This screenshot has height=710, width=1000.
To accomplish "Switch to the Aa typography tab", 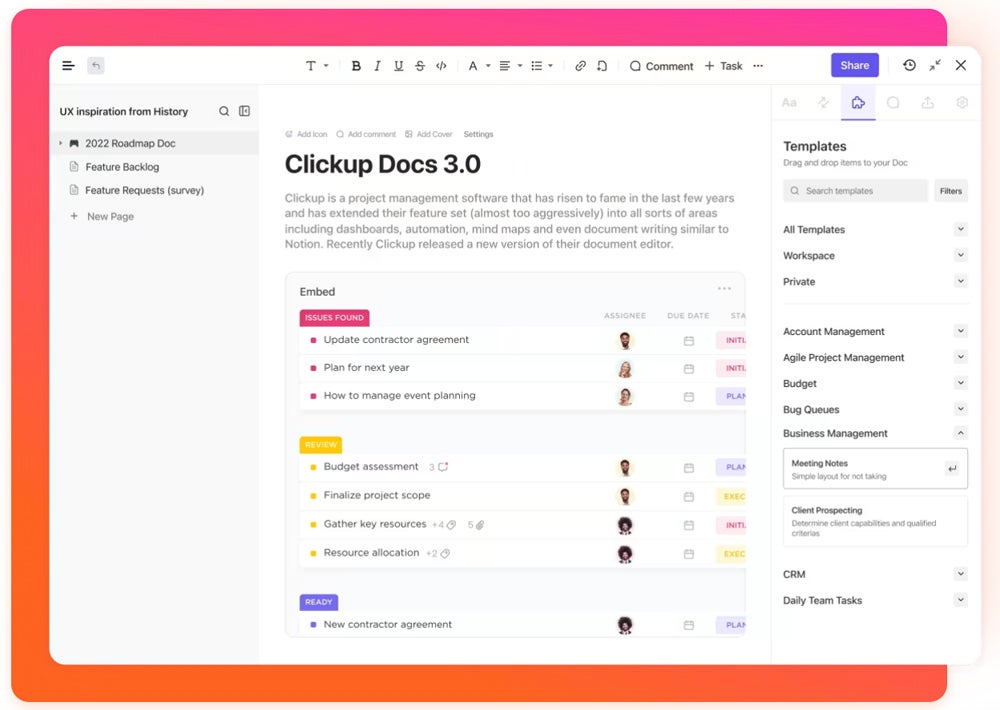I will point(789,103).
